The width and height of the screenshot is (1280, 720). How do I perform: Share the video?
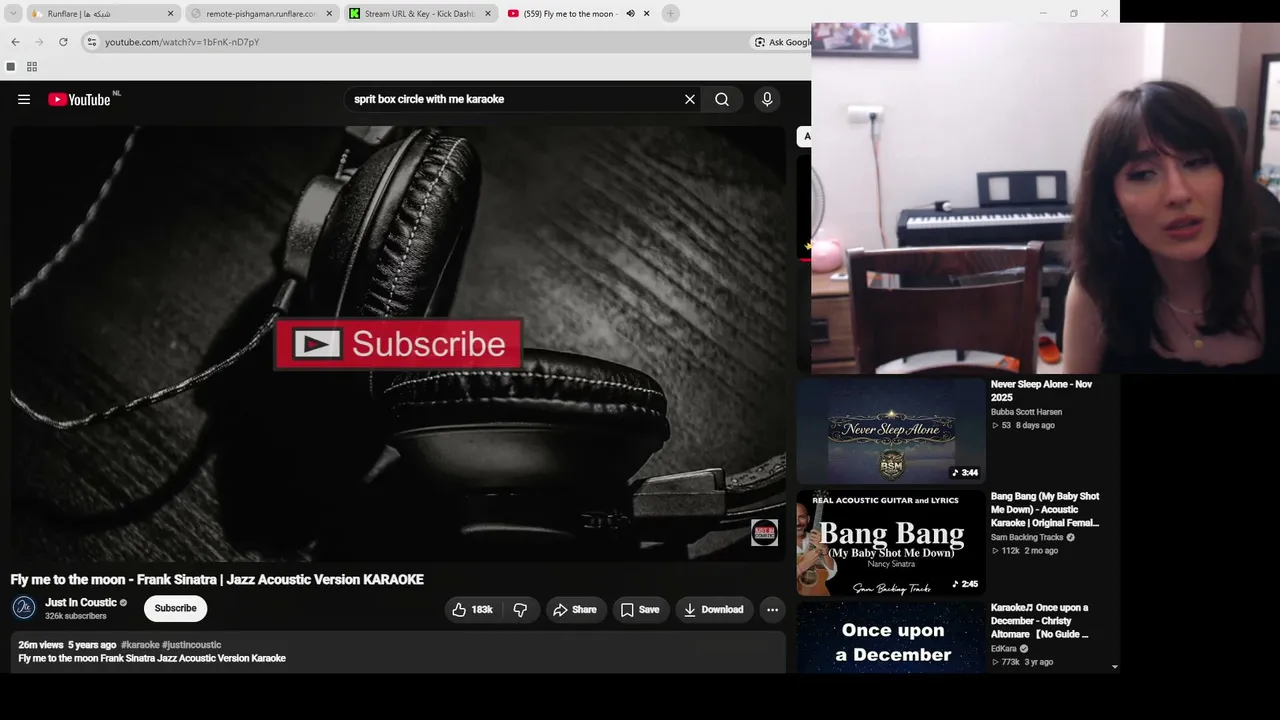click(x=575, y=609)
